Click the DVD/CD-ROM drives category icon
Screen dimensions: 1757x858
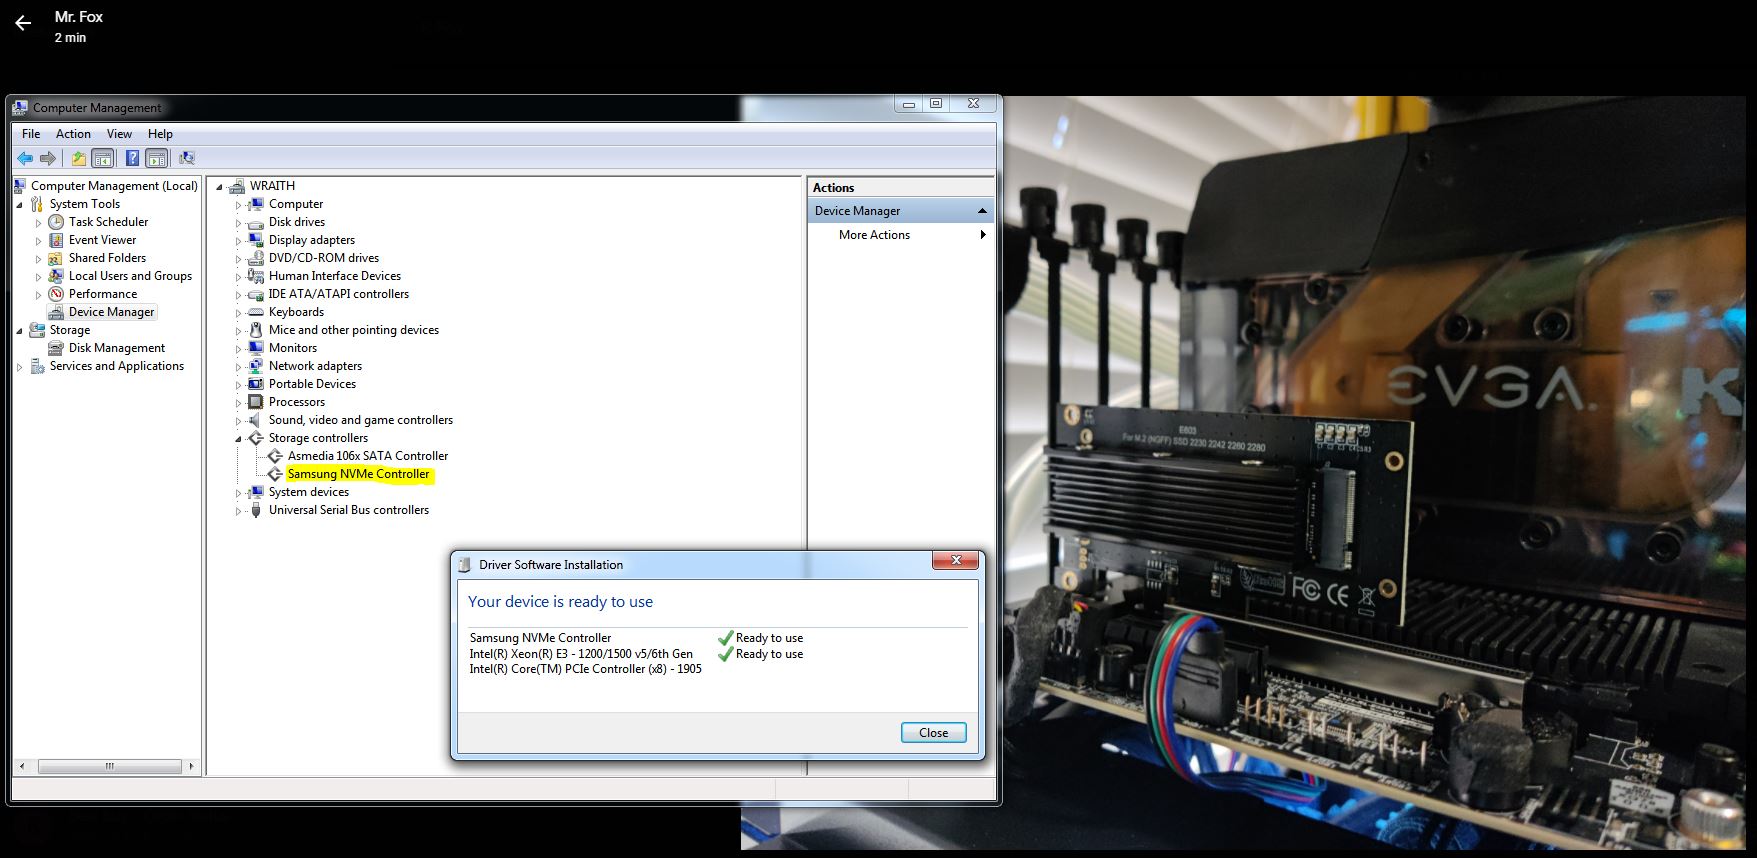(256, 258)
